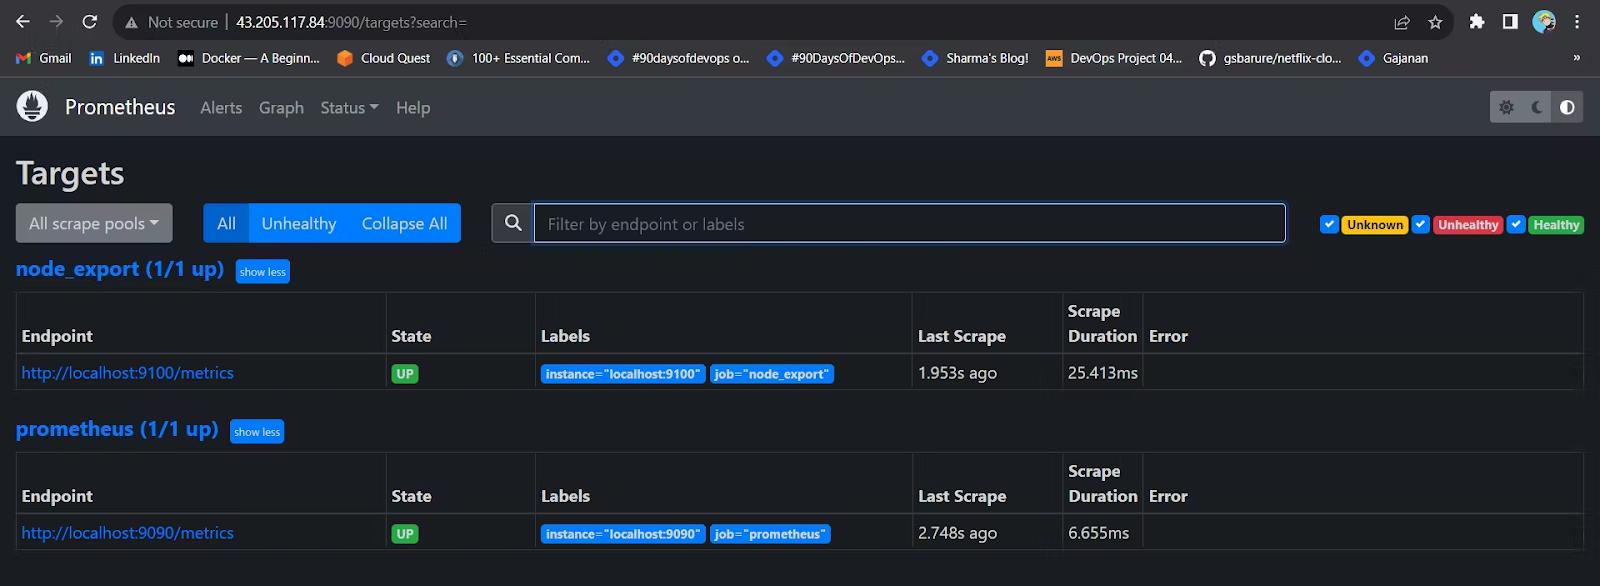Collapse prometheus pool with show less

(257, 431)
